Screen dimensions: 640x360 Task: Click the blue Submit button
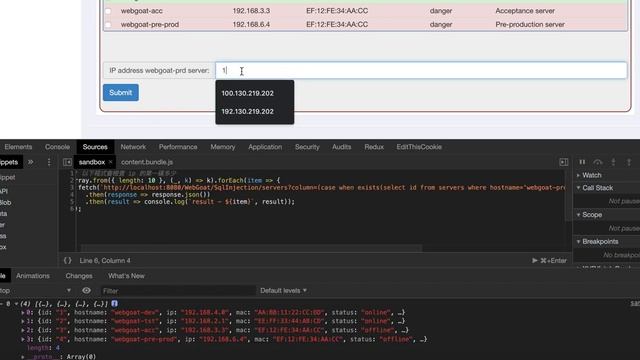point(121,93)
